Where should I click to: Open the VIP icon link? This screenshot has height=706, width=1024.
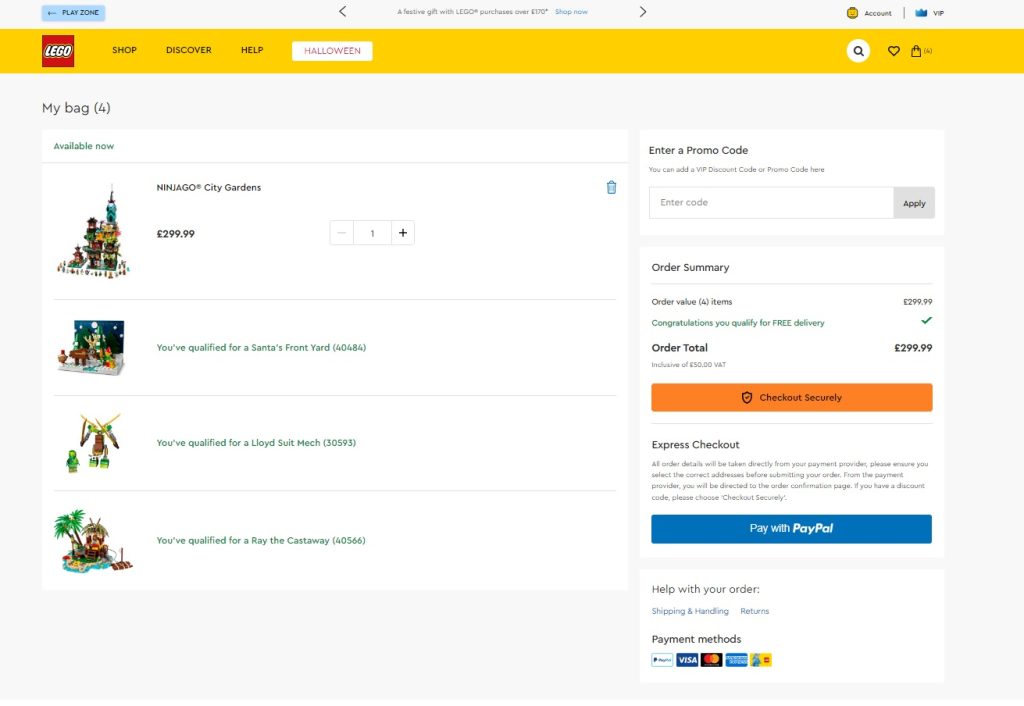pyautogui.click(x=921, y=13)
